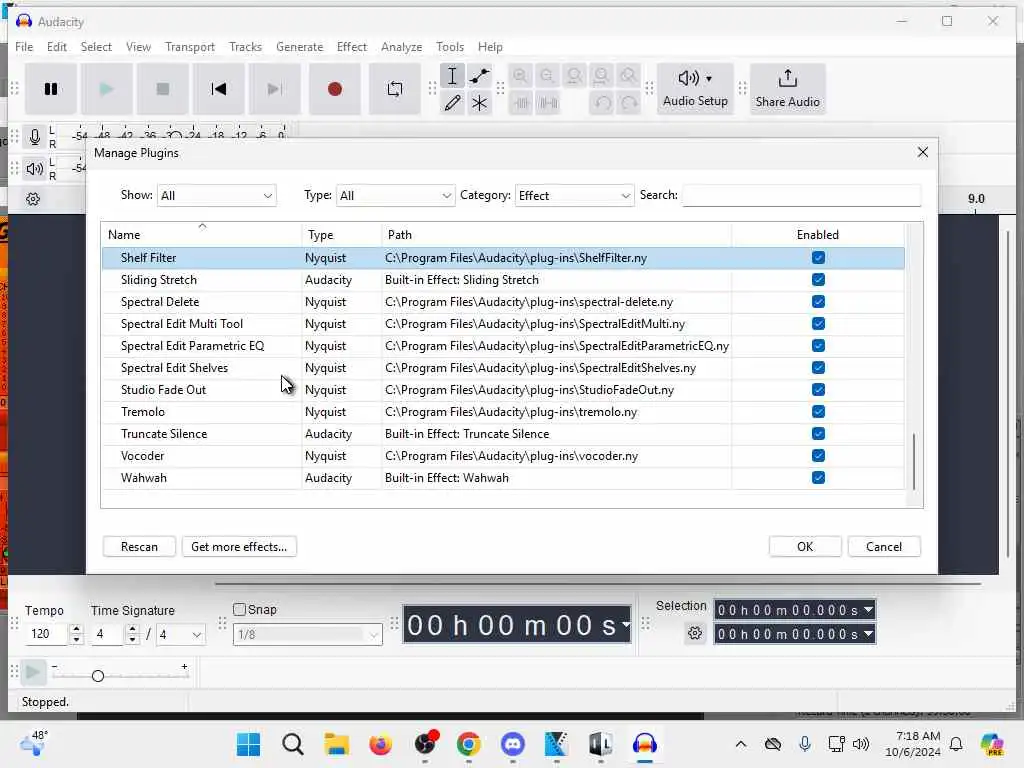Screen dimensions: 1024x768
Task: Open the Generate menu
Action: 299,46
